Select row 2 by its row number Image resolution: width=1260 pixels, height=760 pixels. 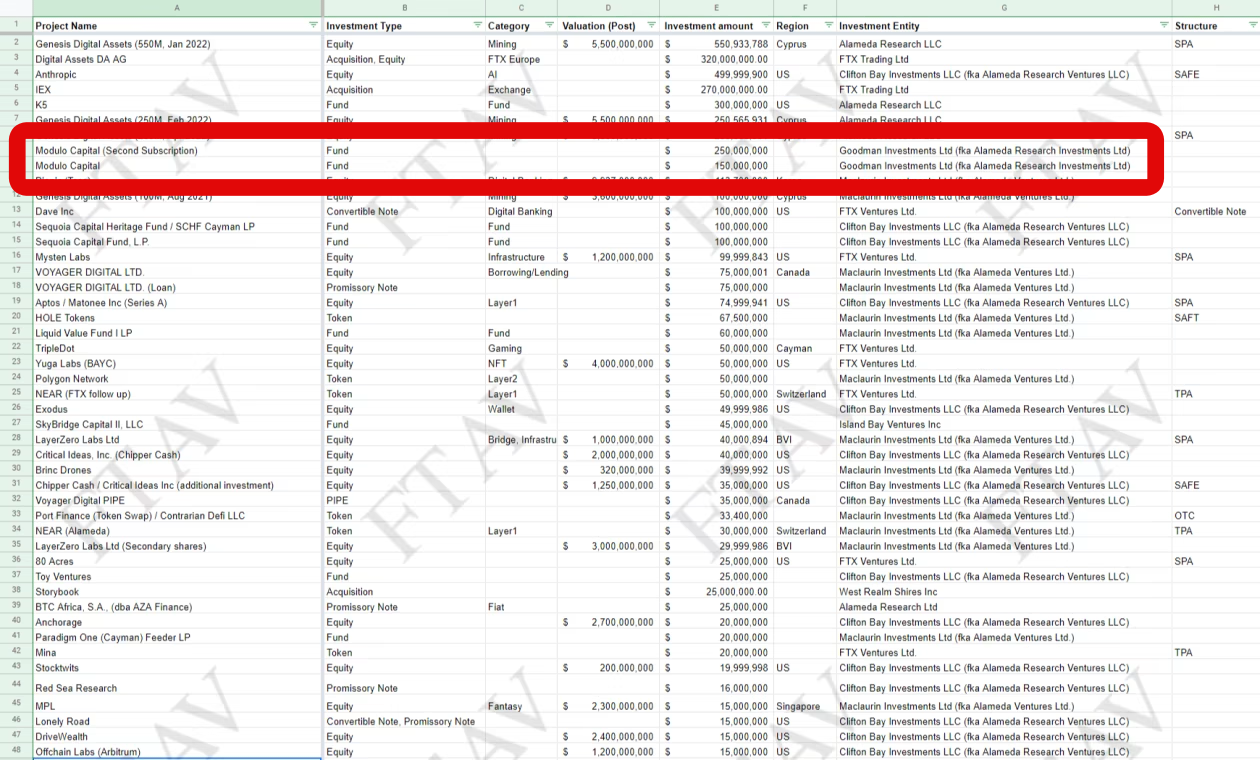click(x=16, y=44)
